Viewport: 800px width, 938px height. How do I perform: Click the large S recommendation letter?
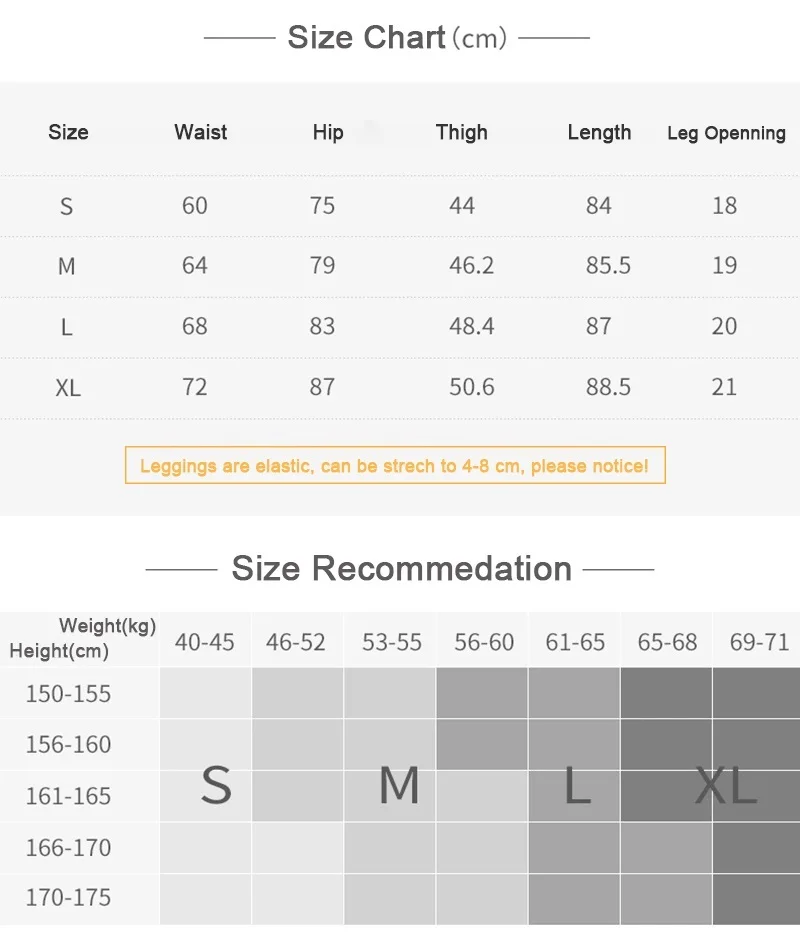(216, 785)
